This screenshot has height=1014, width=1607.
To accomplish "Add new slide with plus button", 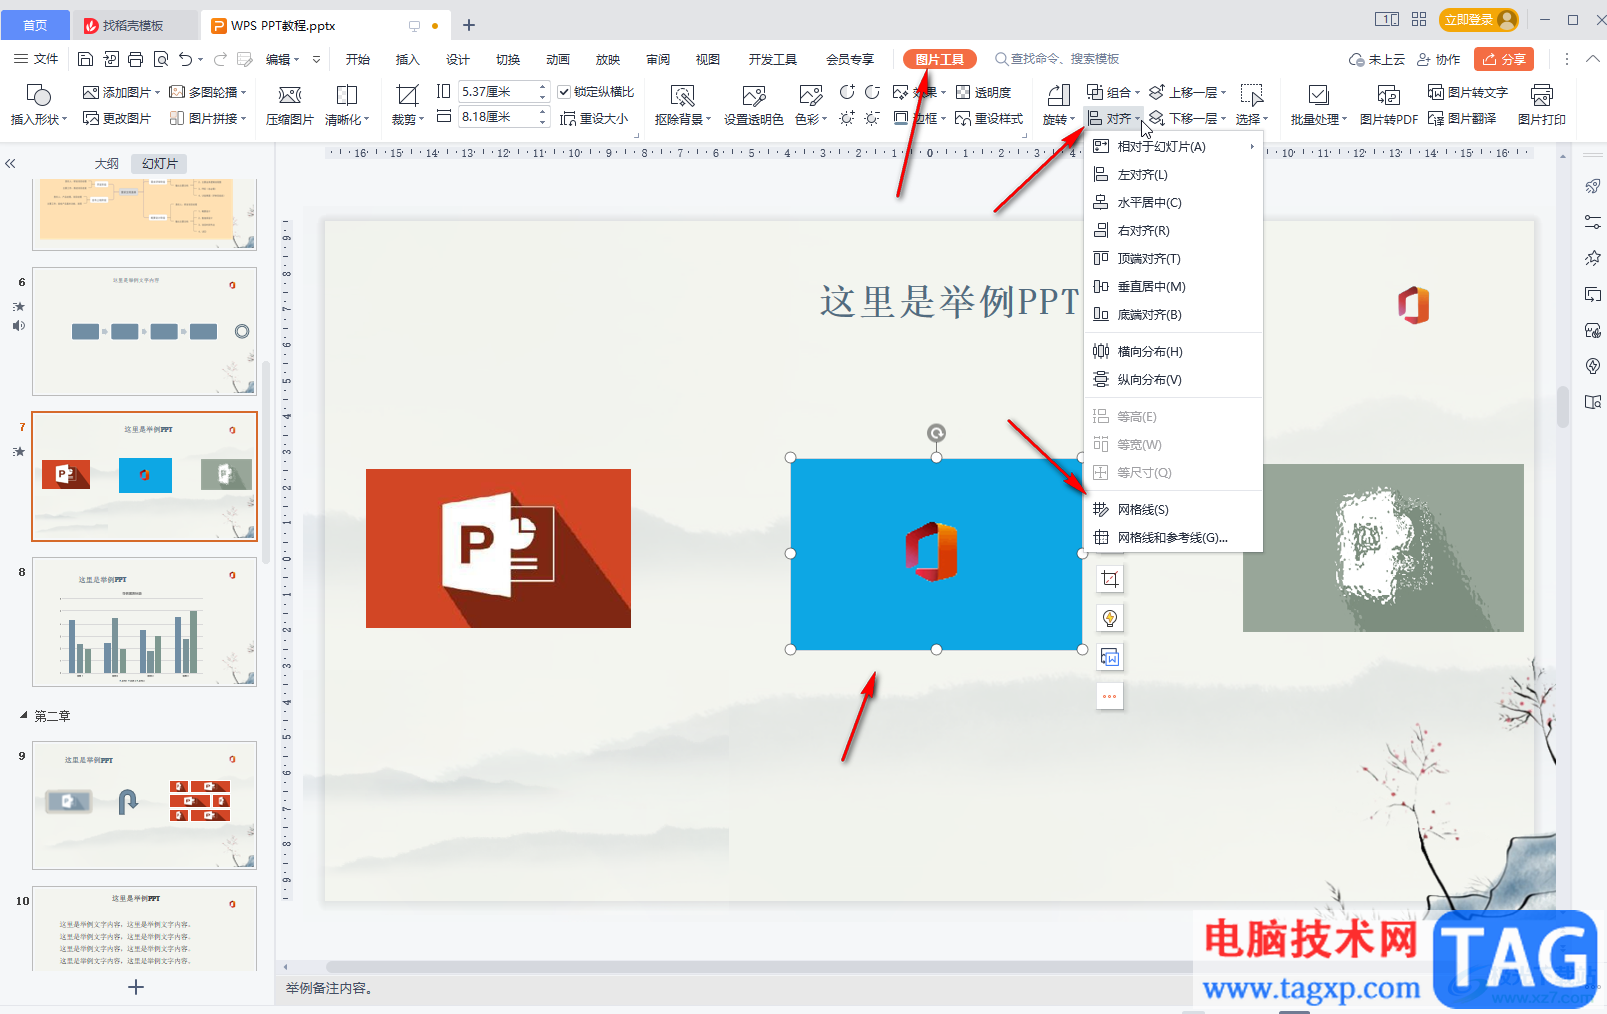I will click(x=136, y=987).
